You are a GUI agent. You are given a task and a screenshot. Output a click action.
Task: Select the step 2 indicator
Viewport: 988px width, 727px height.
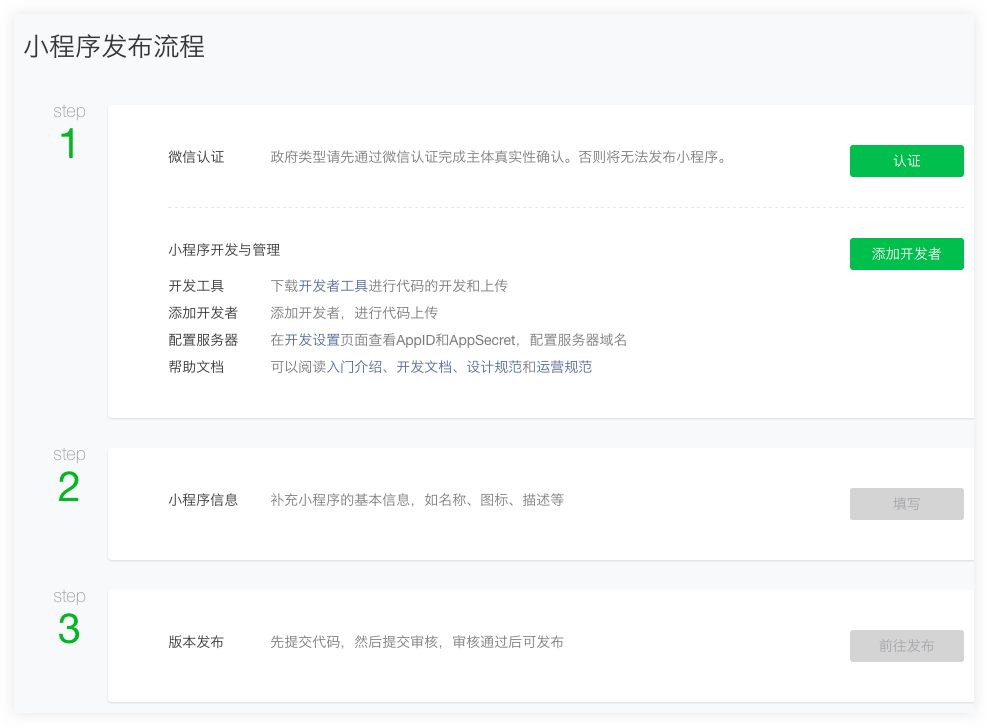coord(68,474)
